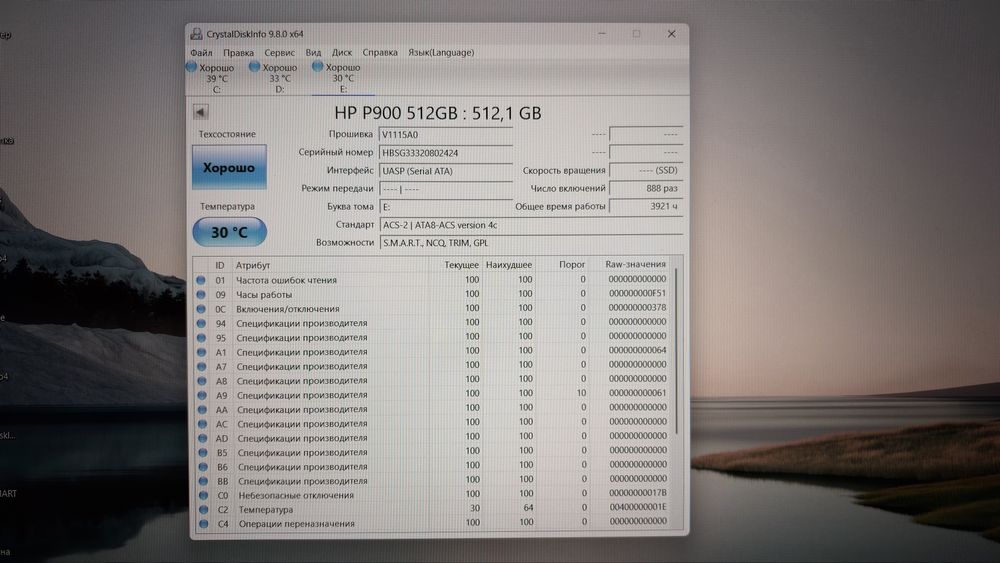This screenshot has width=1000, height=563.
Task: Click status dot of attribute 95
Action: point(202,337)
